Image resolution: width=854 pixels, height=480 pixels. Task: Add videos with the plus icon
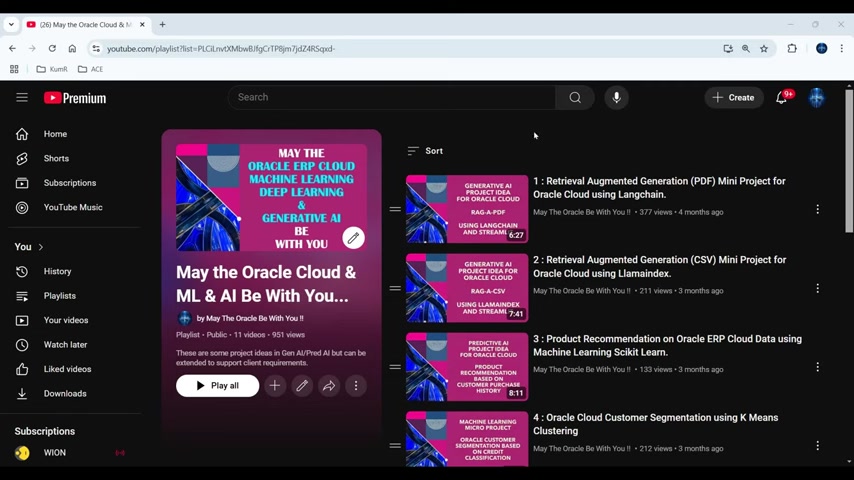coord(275,386)
